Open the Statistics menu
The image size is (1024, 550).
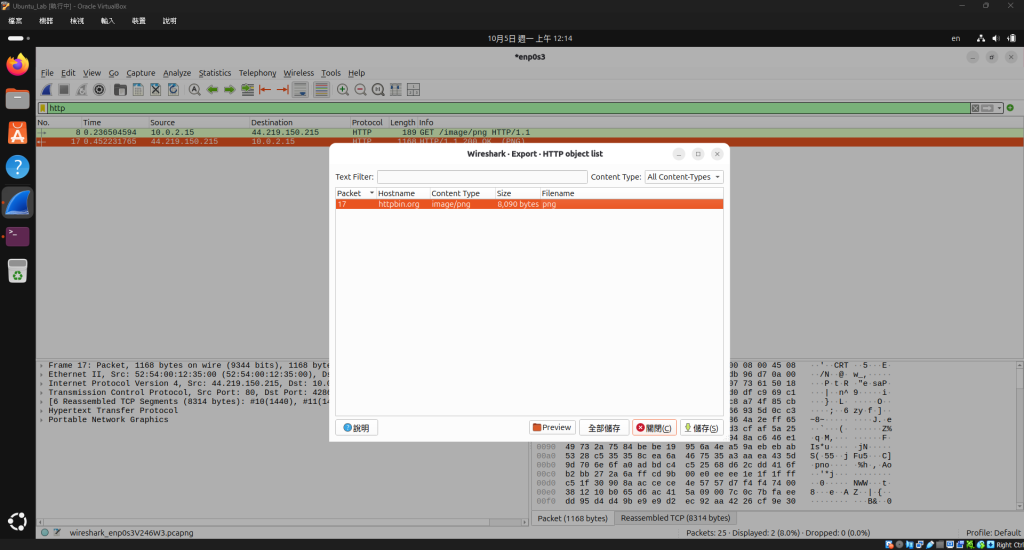(215, 73)
